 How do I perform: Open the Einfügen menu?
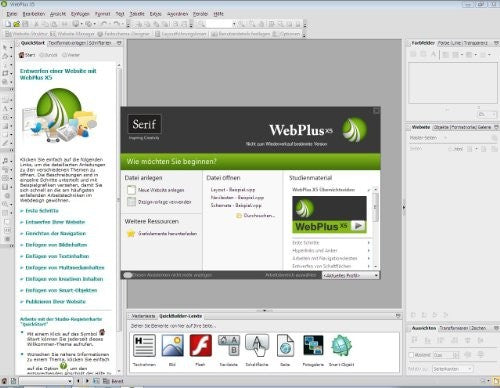pyautogui.click(x=80, y=14)
